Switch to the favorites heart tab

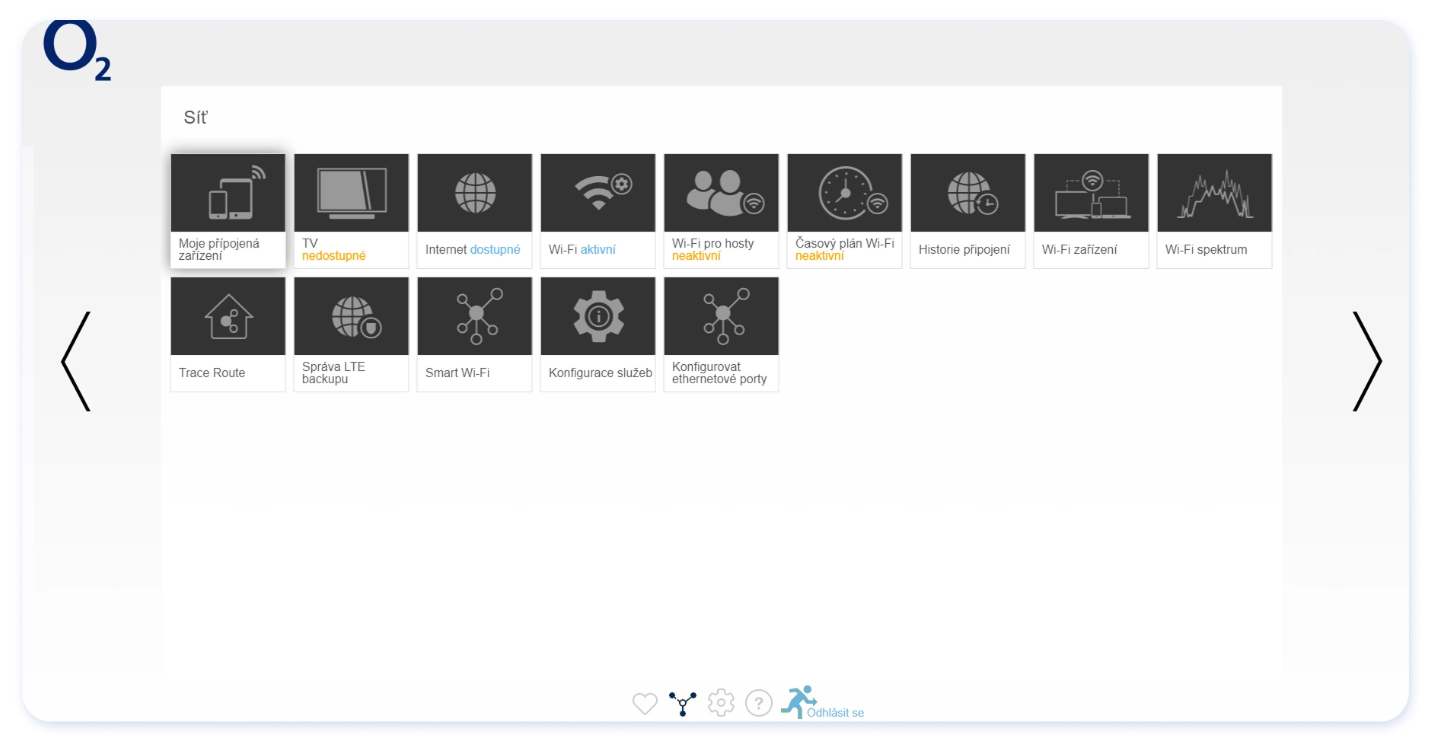[645, 704]
